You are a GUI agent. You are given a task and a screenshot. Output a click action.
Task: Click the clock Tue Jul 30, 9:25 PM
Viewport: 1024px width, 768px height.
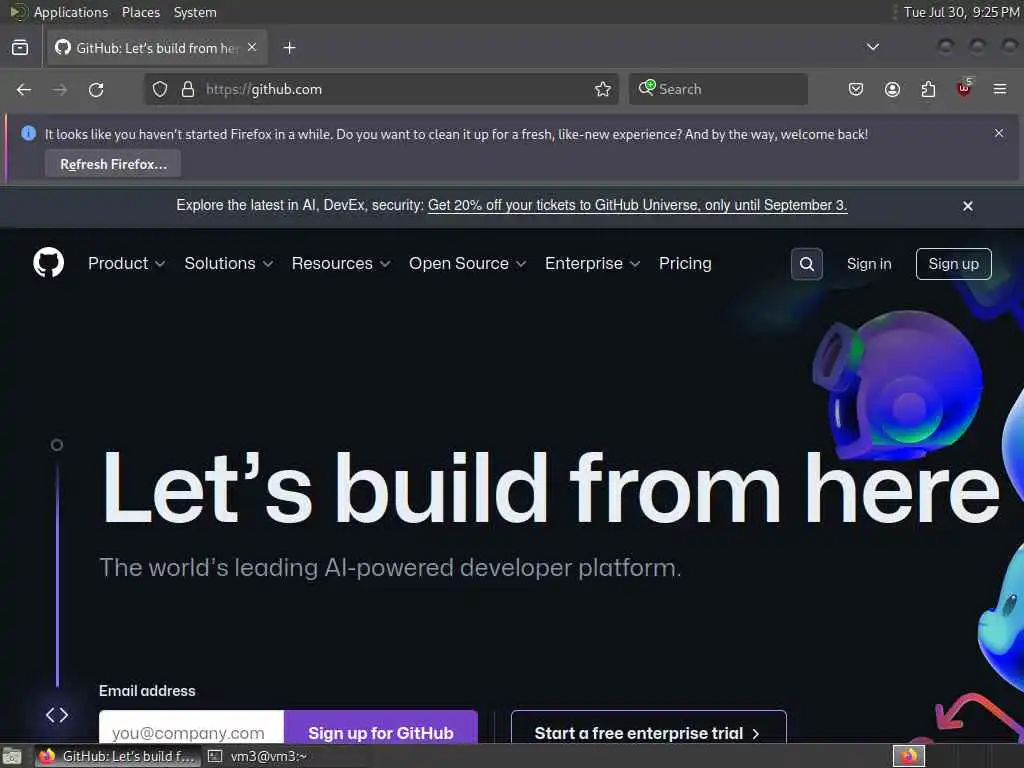961,12
